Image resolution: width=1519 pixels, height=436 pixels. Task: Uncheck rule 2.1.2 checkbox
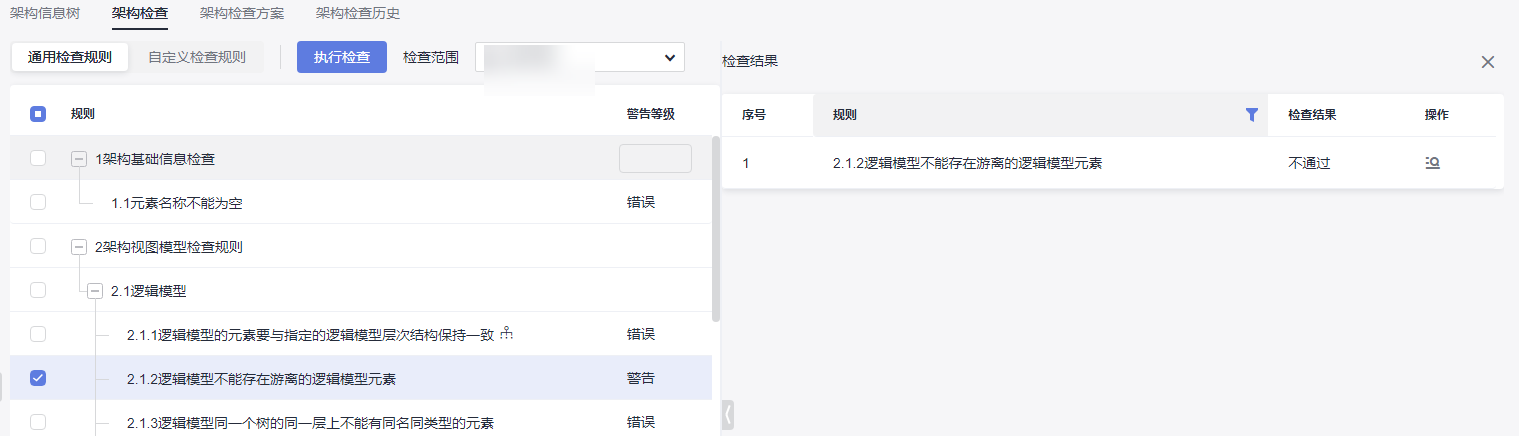click(38, 378)
